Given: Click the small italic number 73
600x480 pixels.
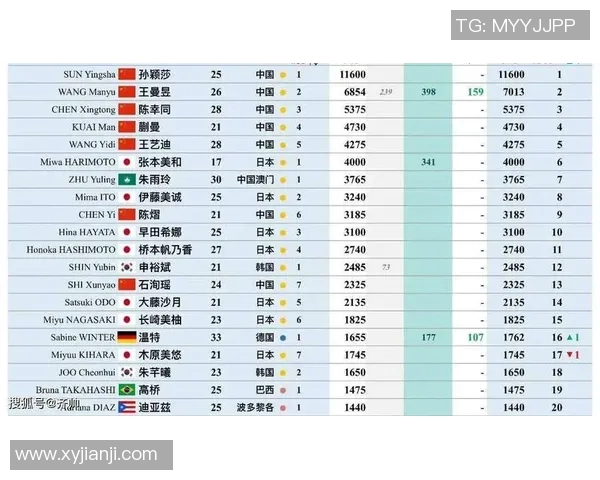Looking at the screenshot, I should [x=386, y=267].
